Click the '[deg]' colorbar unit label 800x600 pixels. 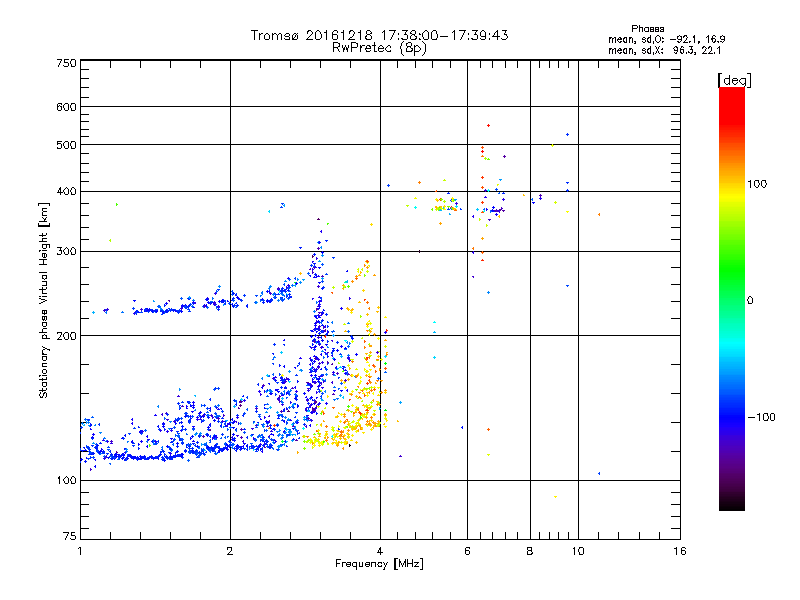[734, 80]
